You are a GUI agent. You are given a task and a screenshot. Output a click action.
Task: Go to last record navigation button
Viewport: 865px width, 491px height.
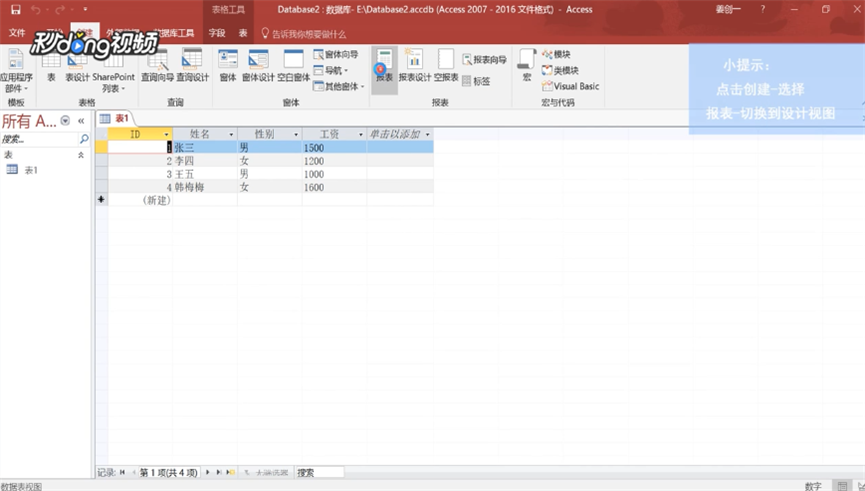[219, 472]
